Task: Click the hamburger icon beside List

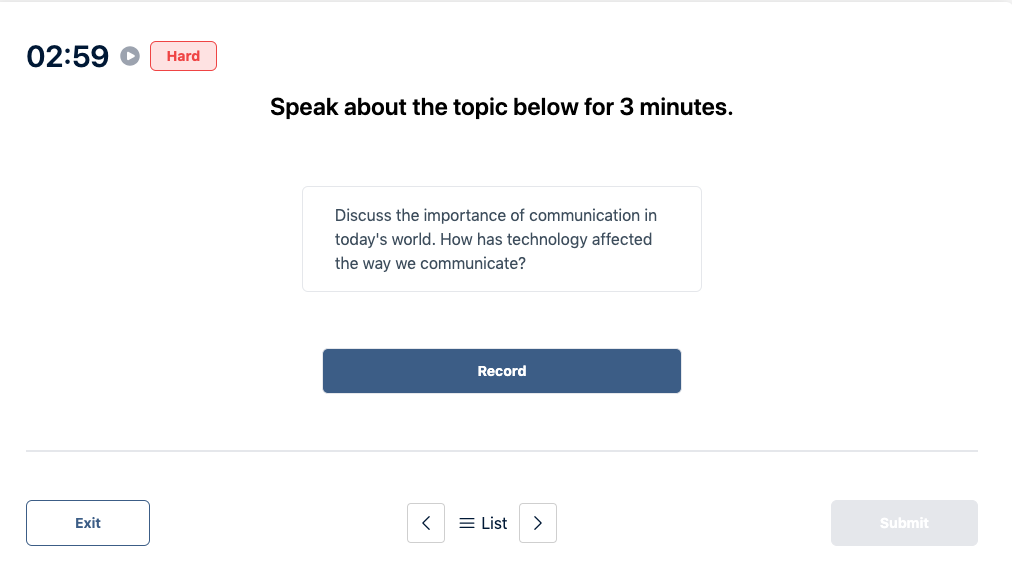Action: [x=466, y=523]
